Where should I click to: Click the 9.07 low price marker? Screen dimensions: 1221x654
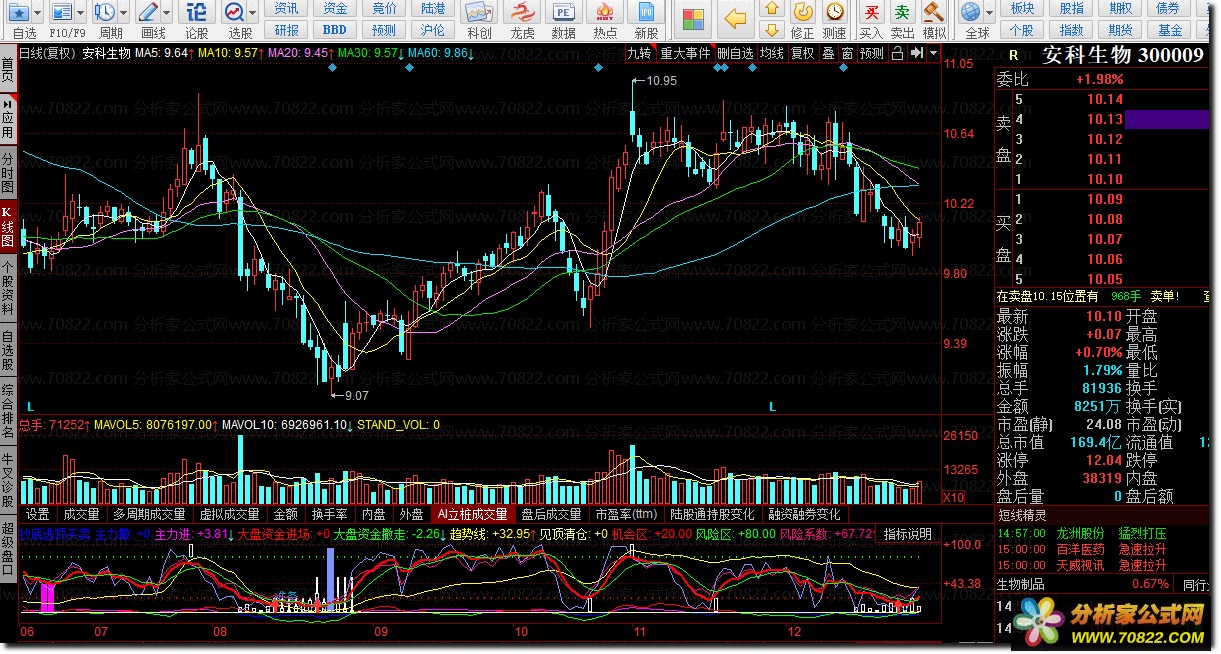click(356, 395)
